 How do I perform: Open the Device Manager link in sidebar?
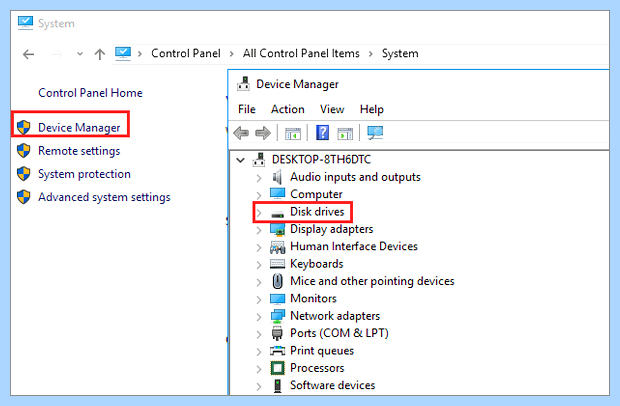79,128
